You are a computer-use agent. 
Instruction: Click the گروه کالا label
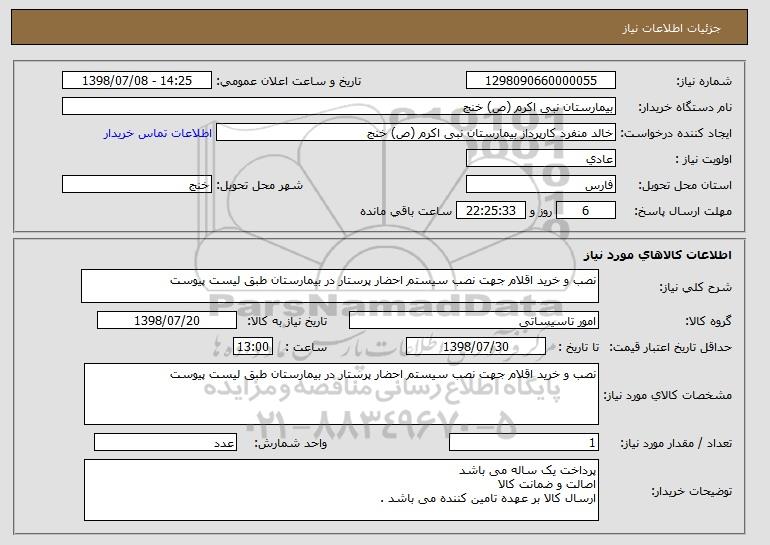[708, 321]
